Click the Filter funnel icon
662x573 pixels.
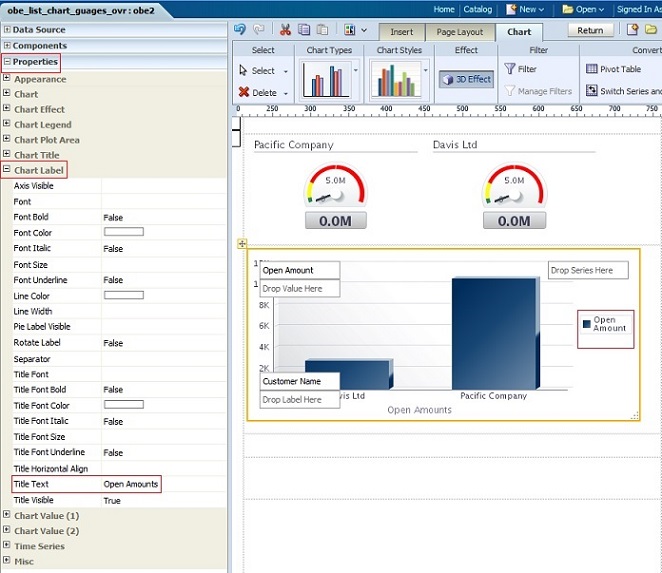pyautogui.click(x=510, y=69)
